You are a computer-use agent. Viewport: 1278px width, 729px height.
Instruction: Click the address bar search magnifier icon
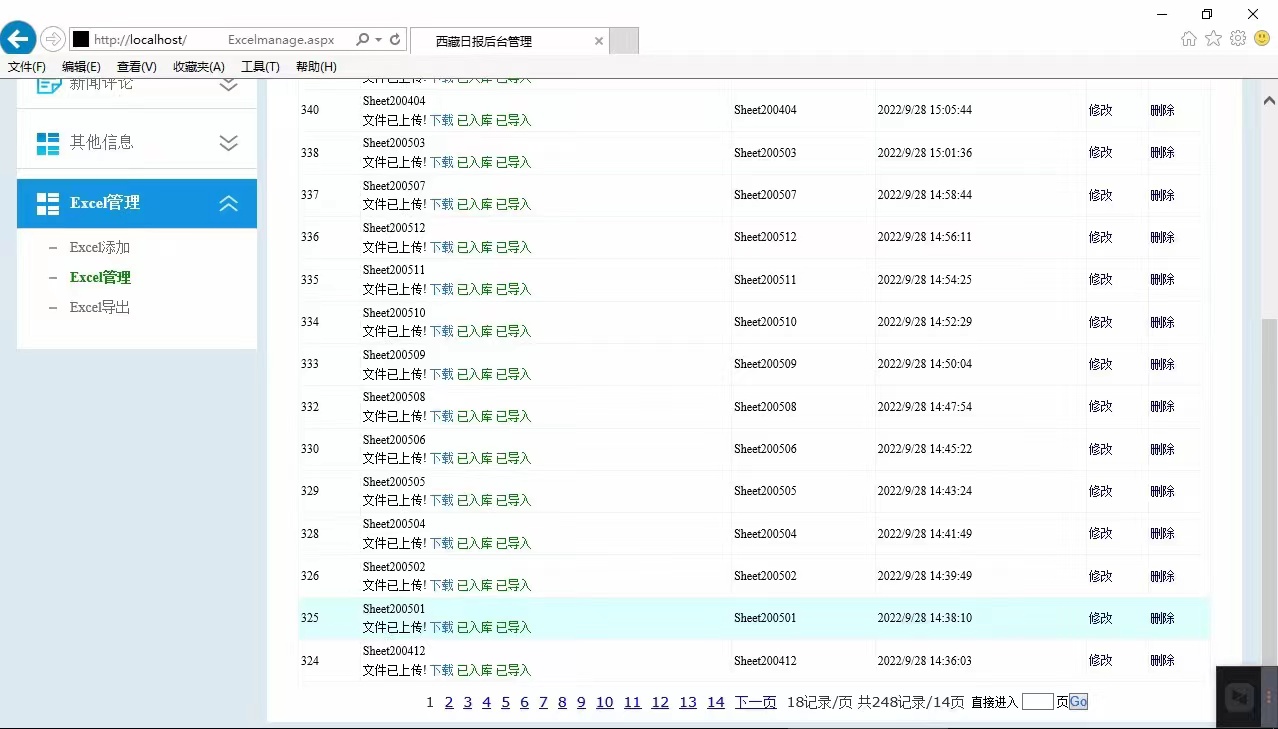click(362, 40)
